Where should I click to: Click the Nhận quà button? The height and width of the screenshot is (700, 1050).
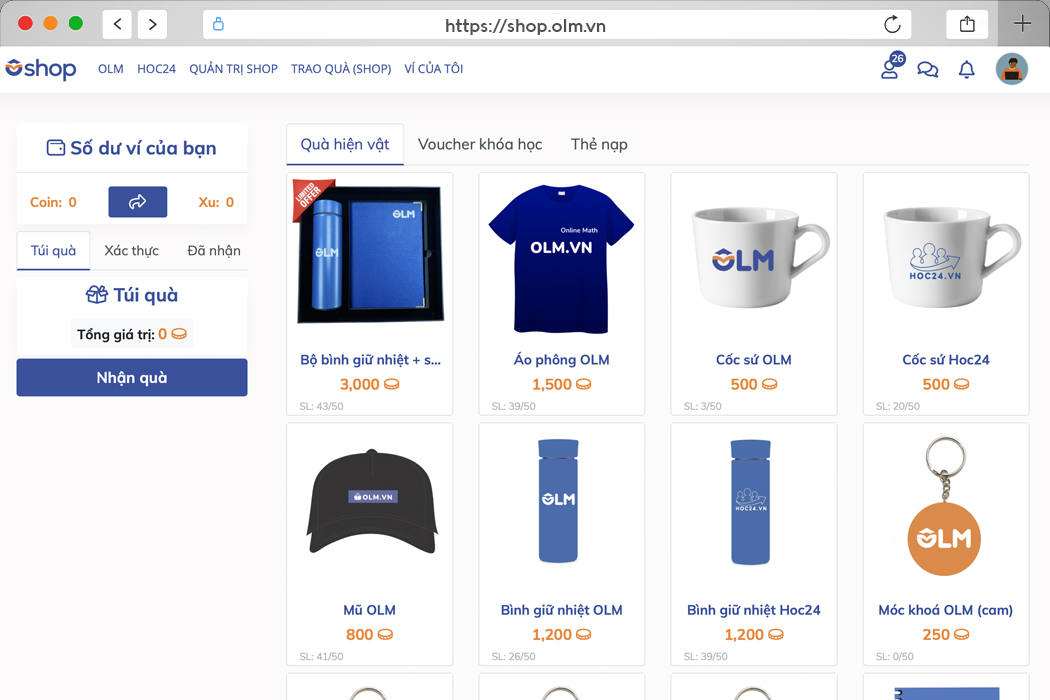pos(131,377)
